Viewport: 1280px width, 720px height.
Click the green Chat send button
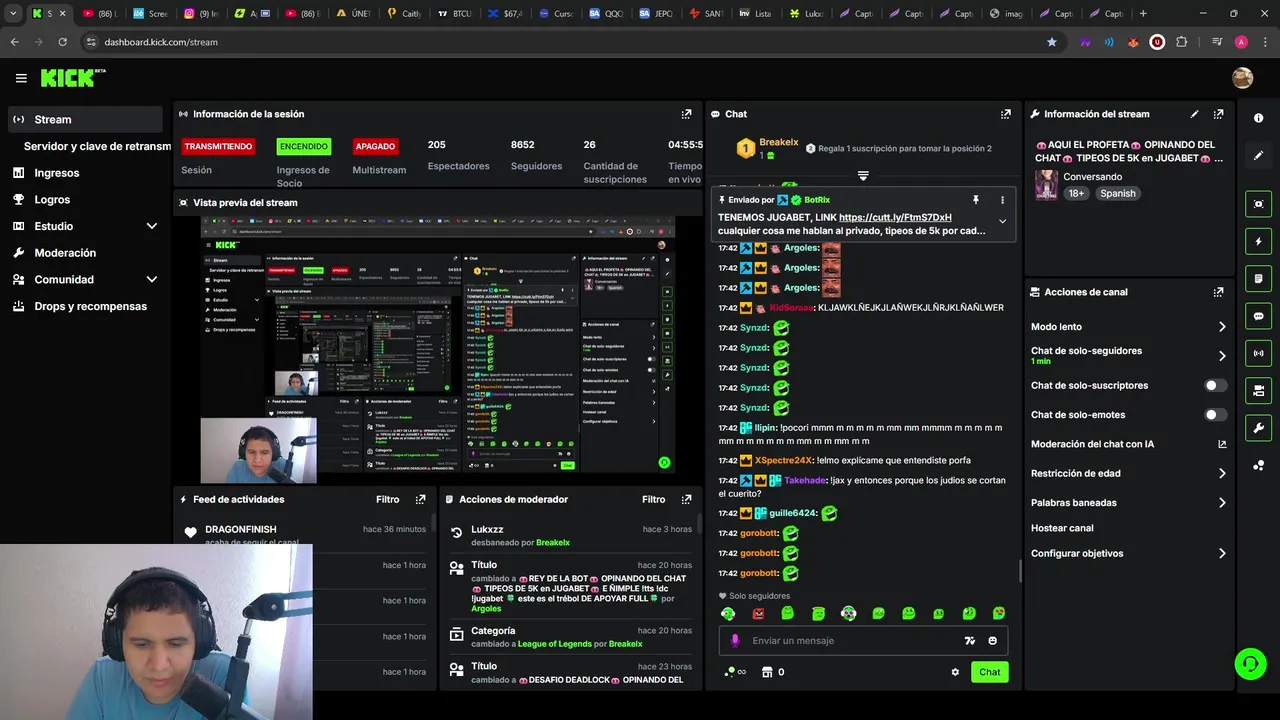coord(989,672)
